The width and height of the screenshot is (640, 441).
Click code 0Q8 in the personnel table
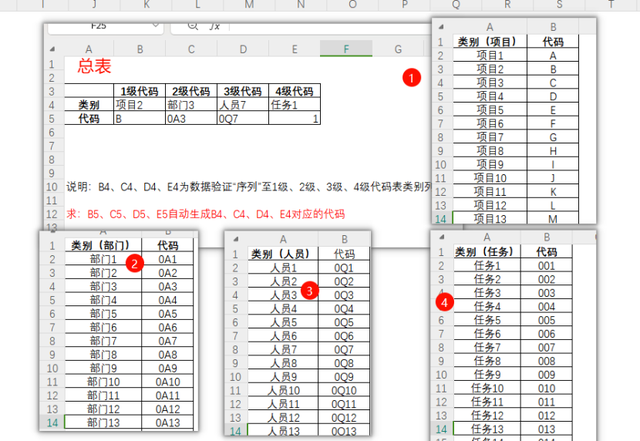pyautogui.click(x=344, y=363)
